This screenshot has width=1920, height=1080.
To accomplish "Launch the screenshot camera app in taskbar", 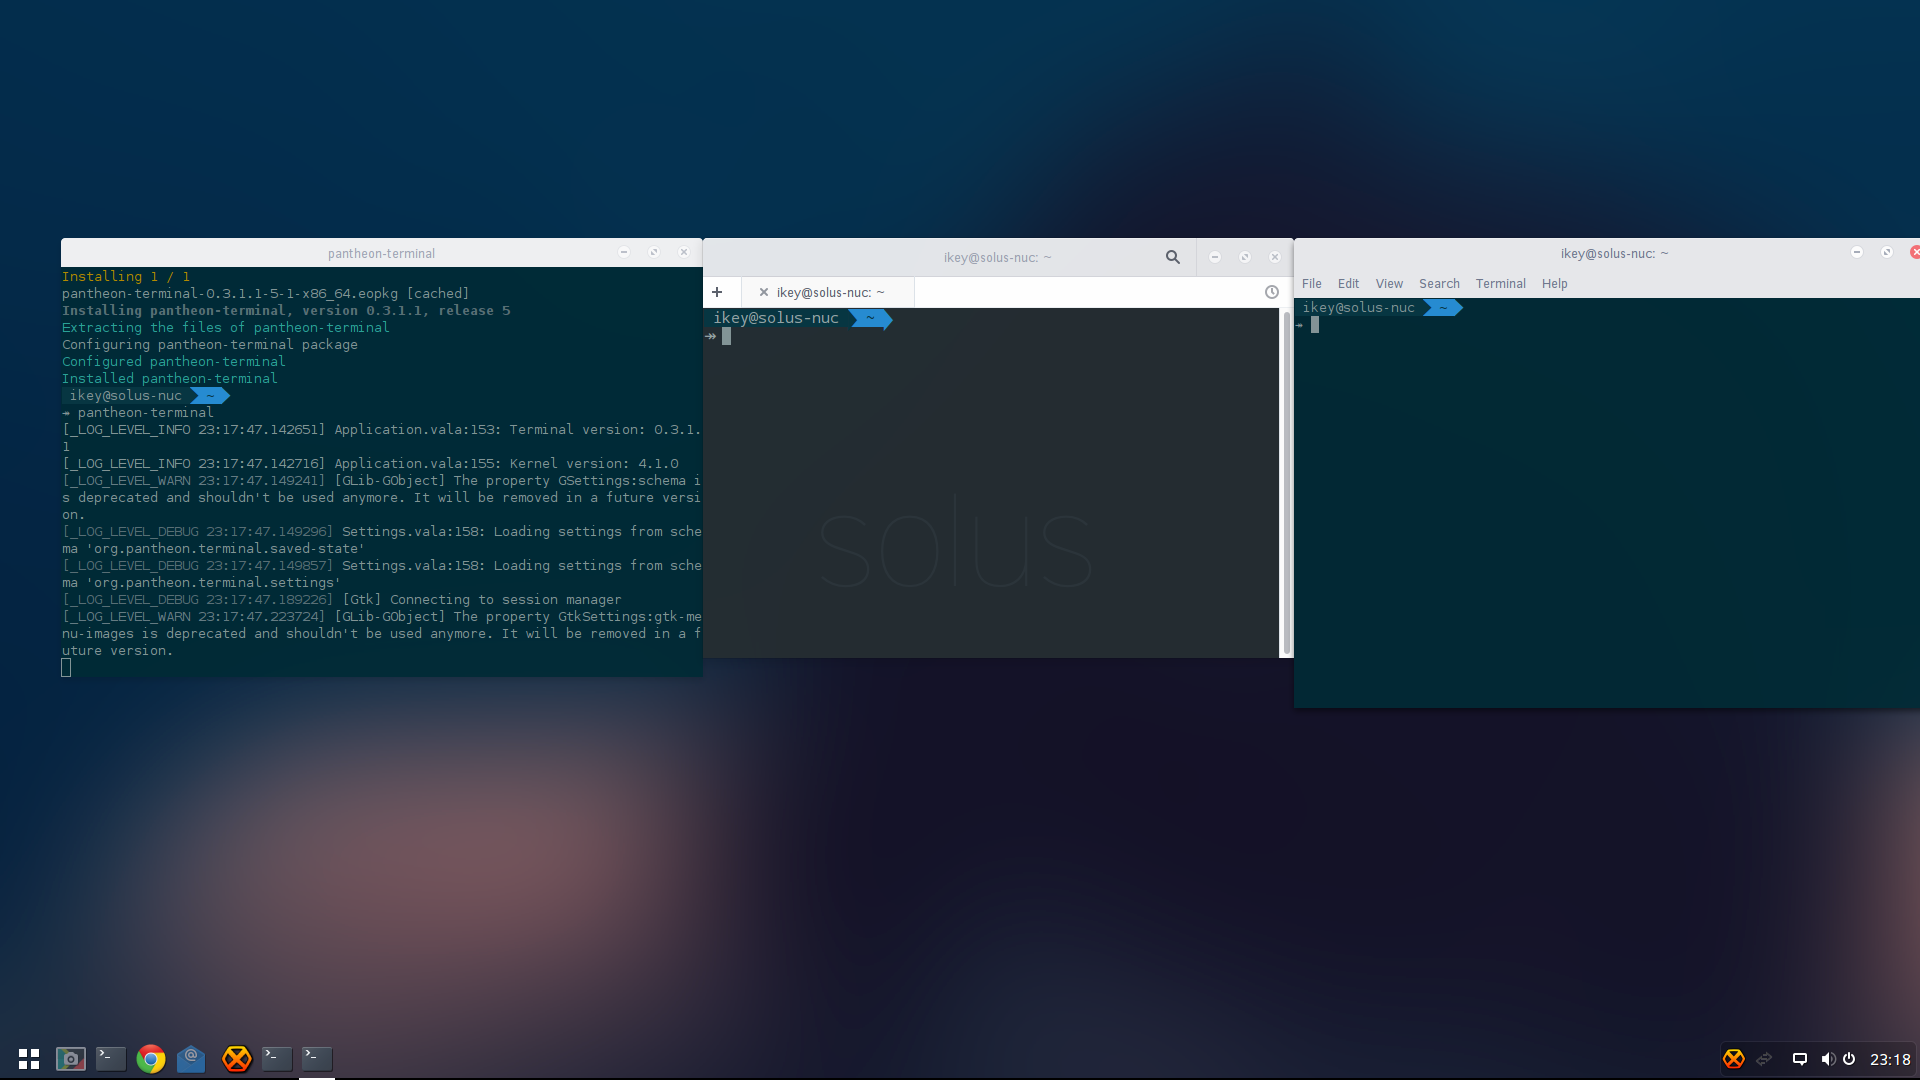I will point(70,1059).
